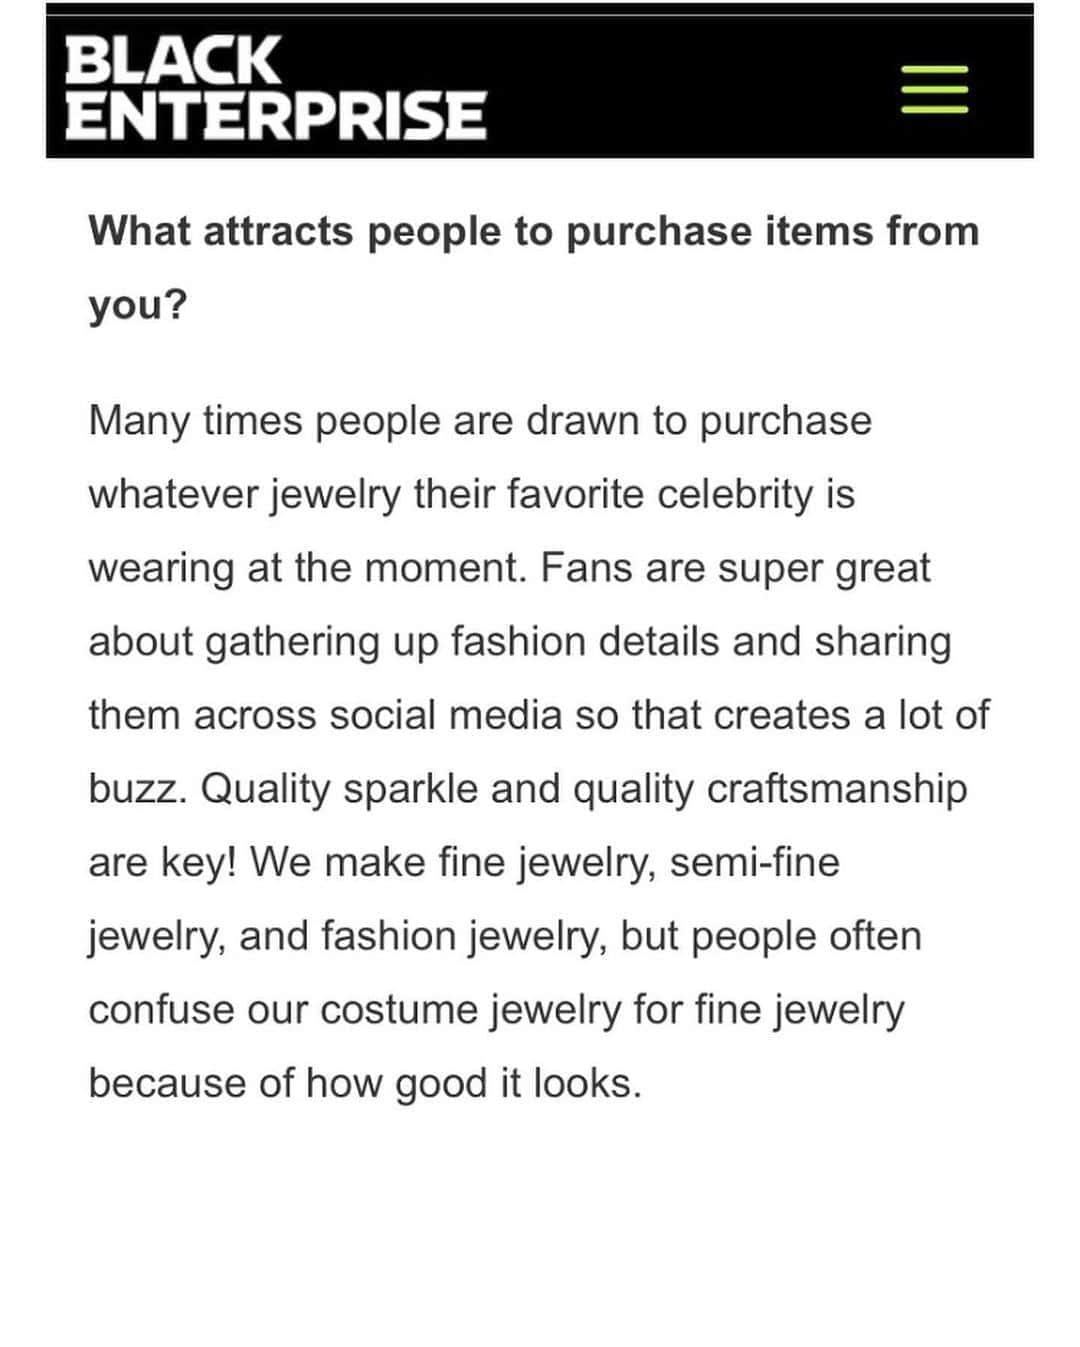Click the black header bar's empty middle area
Screen dimensions: 1080x1347
690,87
